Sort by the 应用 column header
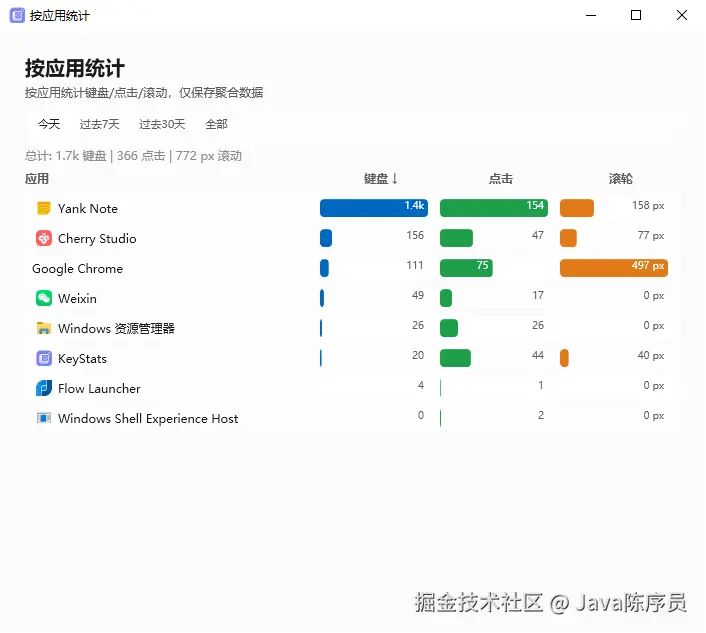The width and height of the screenshot is (706, 633). (x=37, y=179)
